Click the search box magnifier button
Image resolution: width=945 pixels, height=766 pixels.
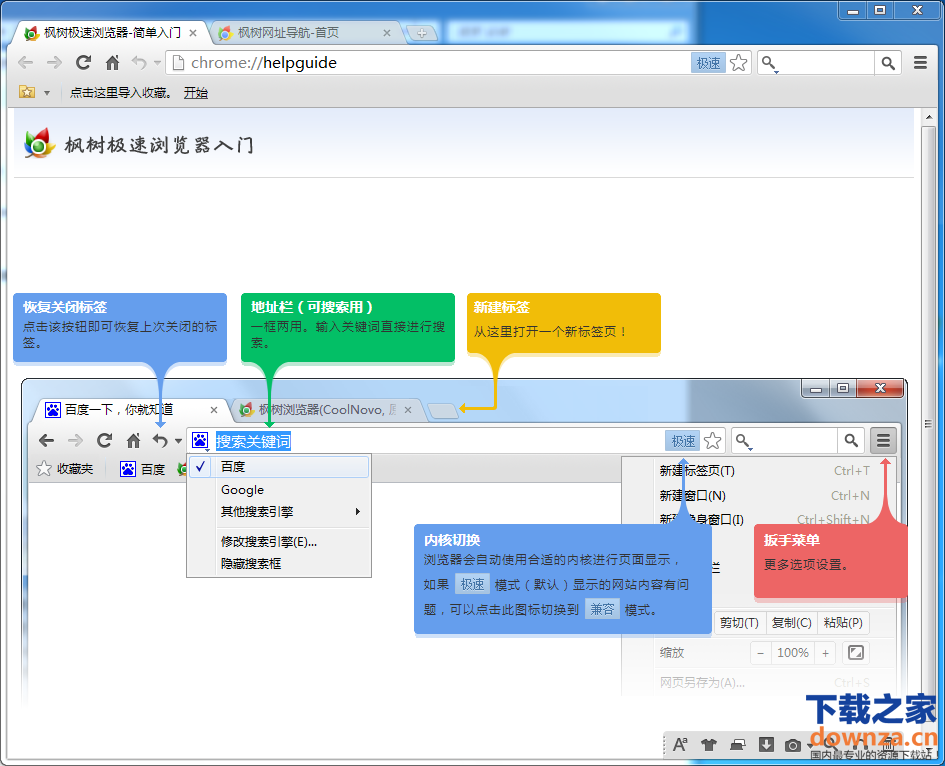tap(887, 63)
